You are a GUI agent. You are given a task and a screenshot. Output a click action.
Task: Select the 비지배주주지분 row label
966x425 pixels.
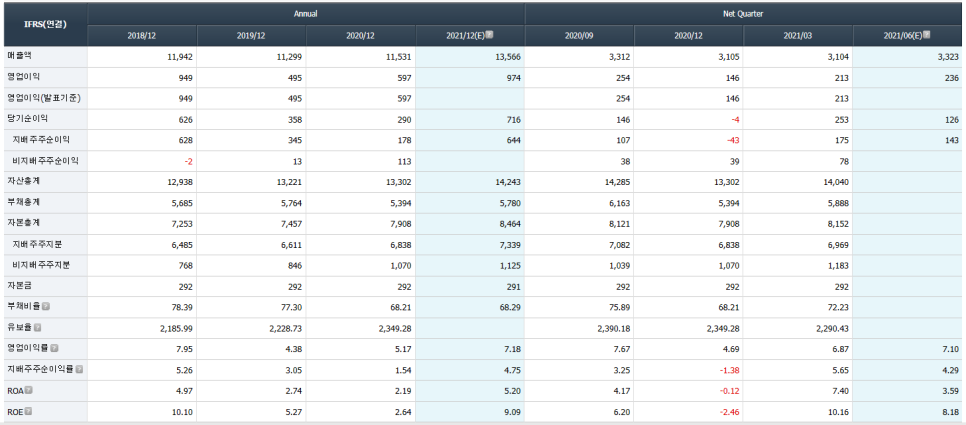41,265
